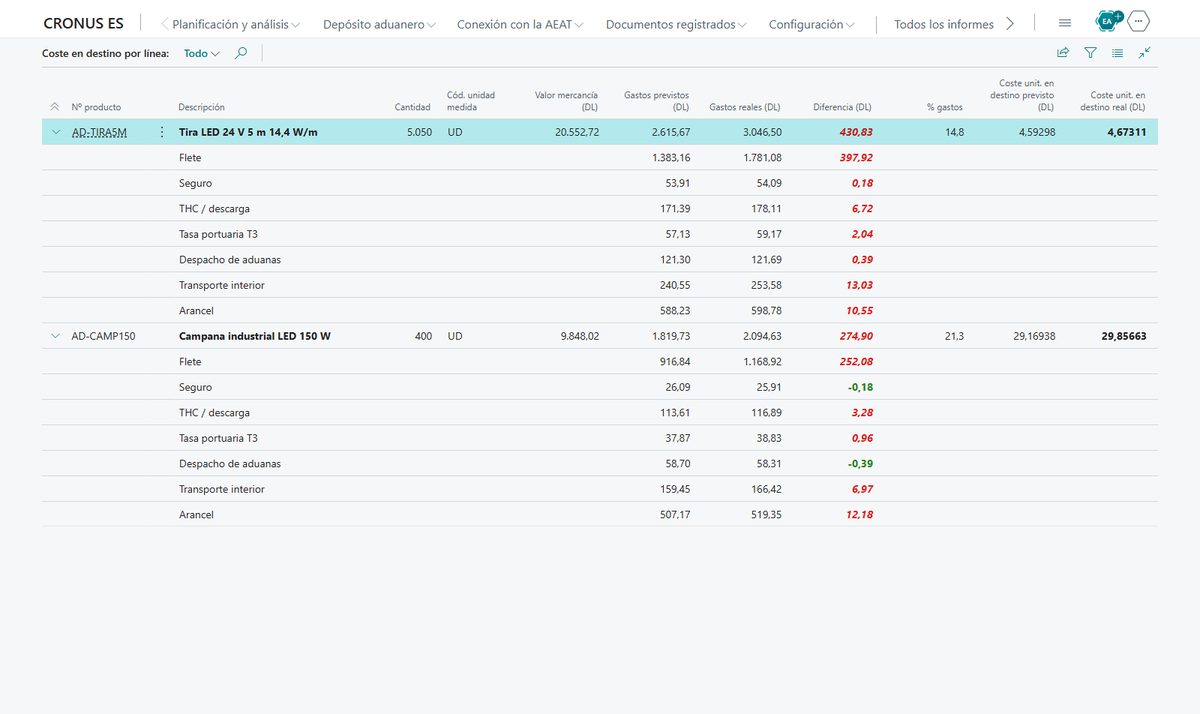Sort by the Cantidad column header
This screenshot has width=1200, height=714.
(412, 107)
